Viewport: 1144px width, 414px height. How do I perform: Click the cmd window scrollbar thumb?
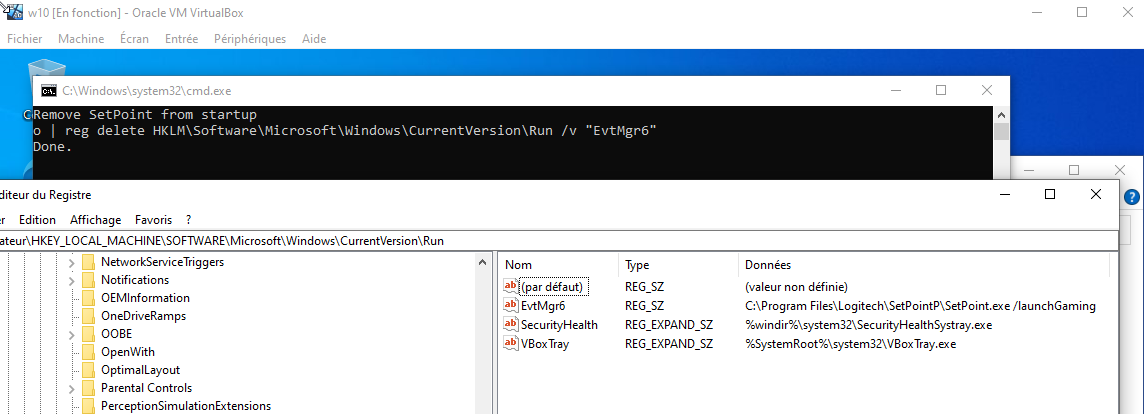pos(1002,131)
